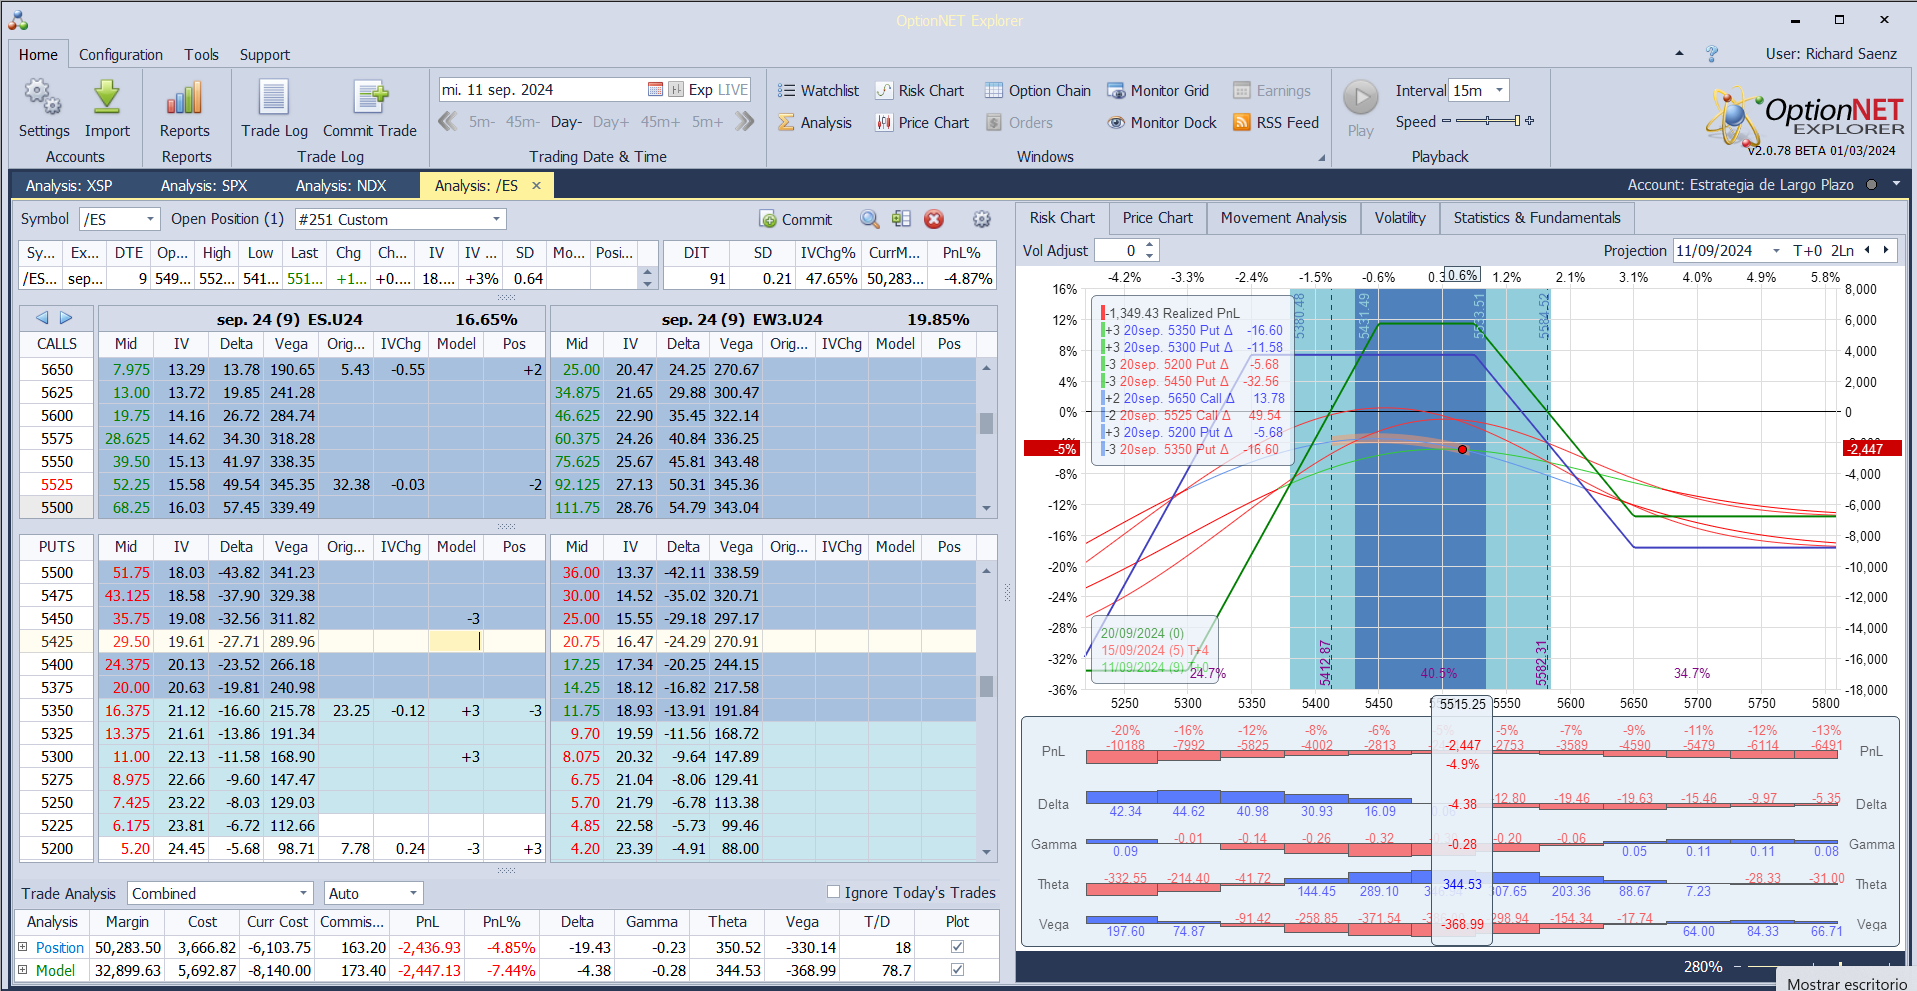Click the expiration bar icon beside Exp
1917x991 pixels.
tap(676, 89)
